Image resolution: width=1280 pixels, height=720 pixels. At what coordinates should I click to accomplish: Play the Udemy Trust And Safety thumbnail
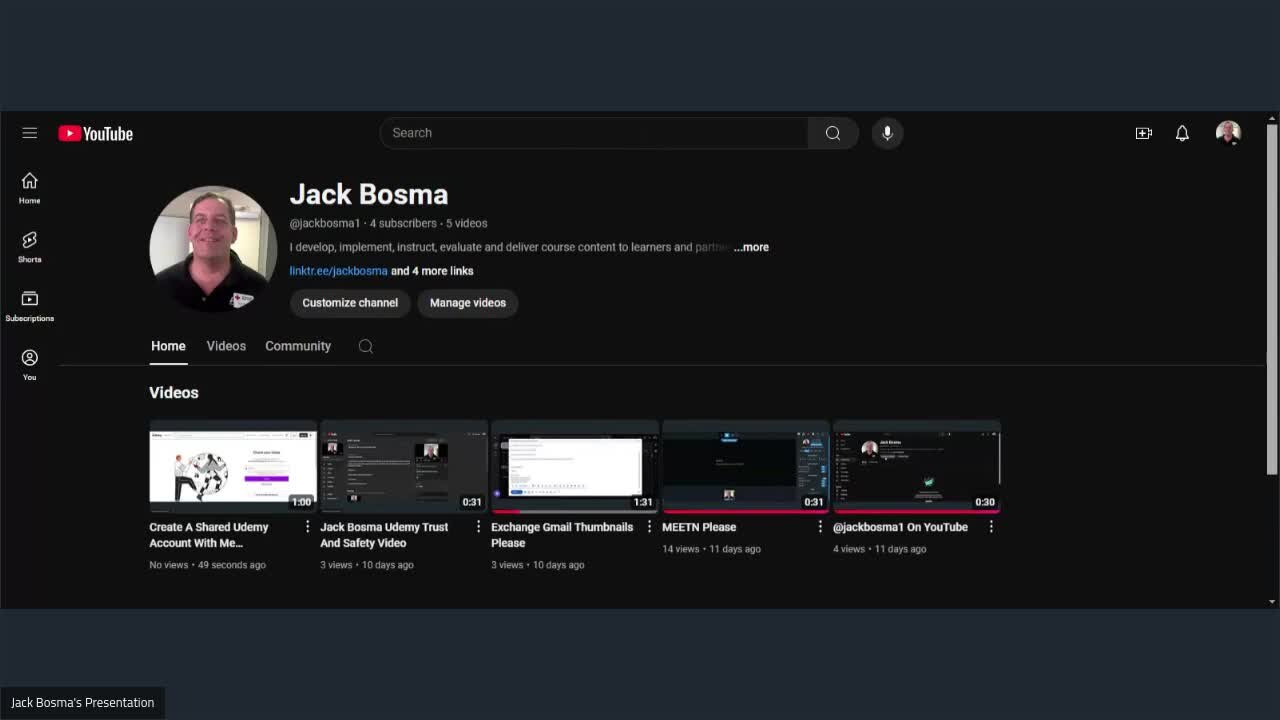tap(404, 467)
